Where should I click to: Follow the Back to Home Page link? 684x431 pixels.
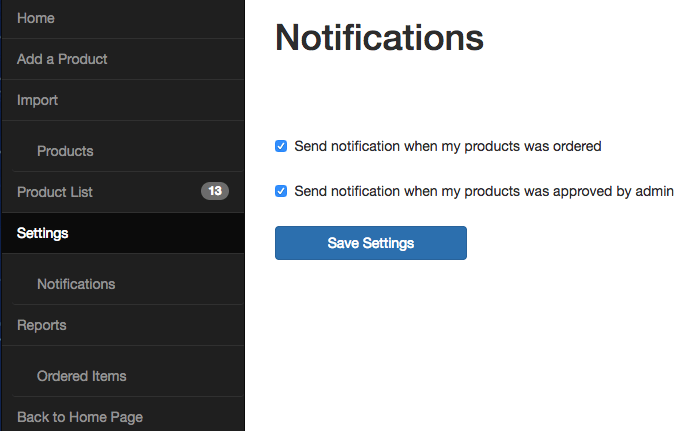coord(80,417)
